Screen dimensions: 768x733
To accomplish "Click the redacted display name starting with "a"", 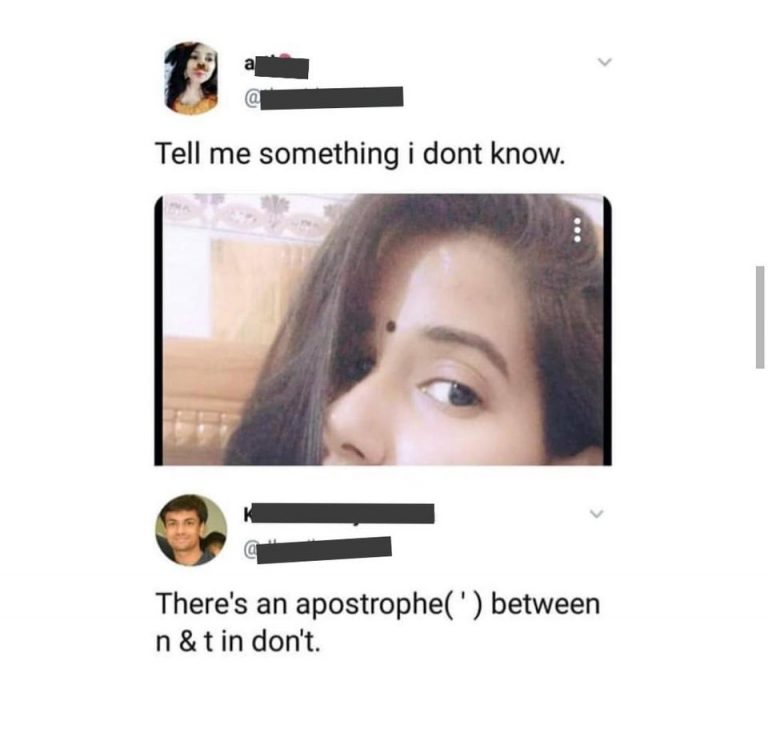I will coord(277,67).
